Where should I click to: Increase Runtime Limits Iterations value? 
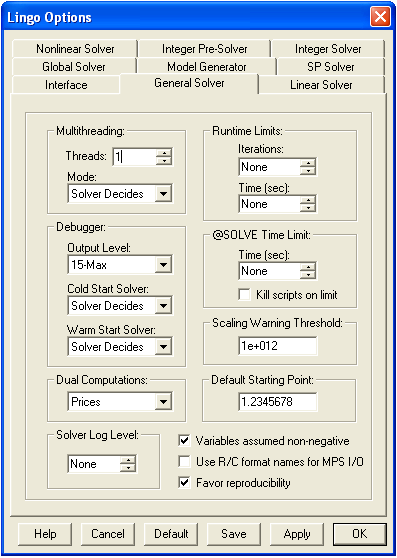click(308, 163)
